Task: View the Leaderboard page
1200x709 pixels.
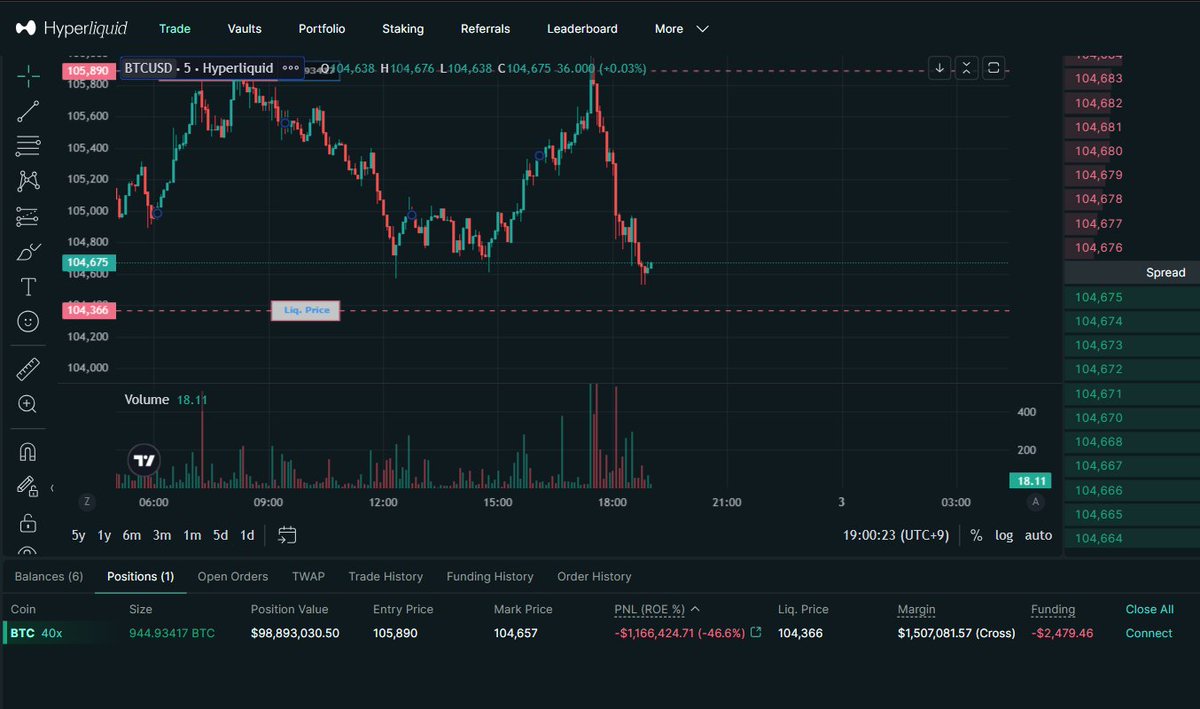Action: pyautogui.click(x=582, y=29)
